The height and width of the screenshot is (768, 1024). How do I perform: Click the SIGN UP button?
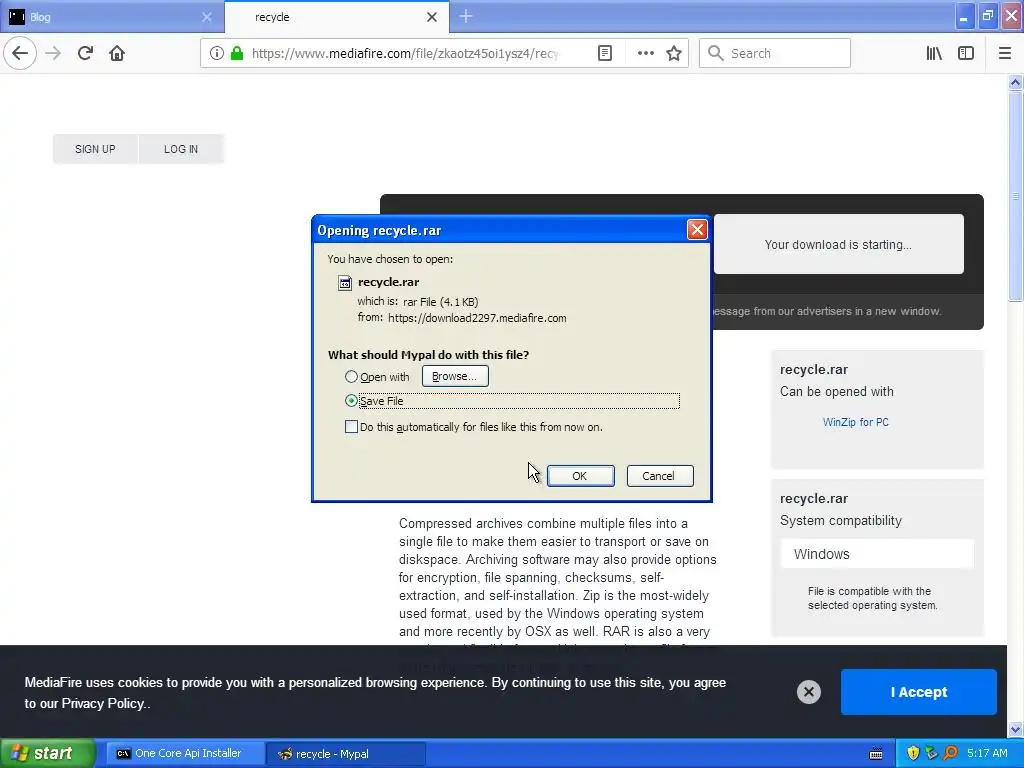pyautogui.click(x=95, y=149)
